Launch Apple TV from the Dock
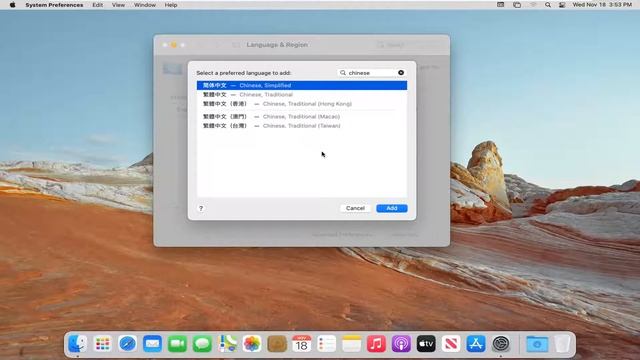The height and width of the screenshot is (360, 640). tap(426, 344)
